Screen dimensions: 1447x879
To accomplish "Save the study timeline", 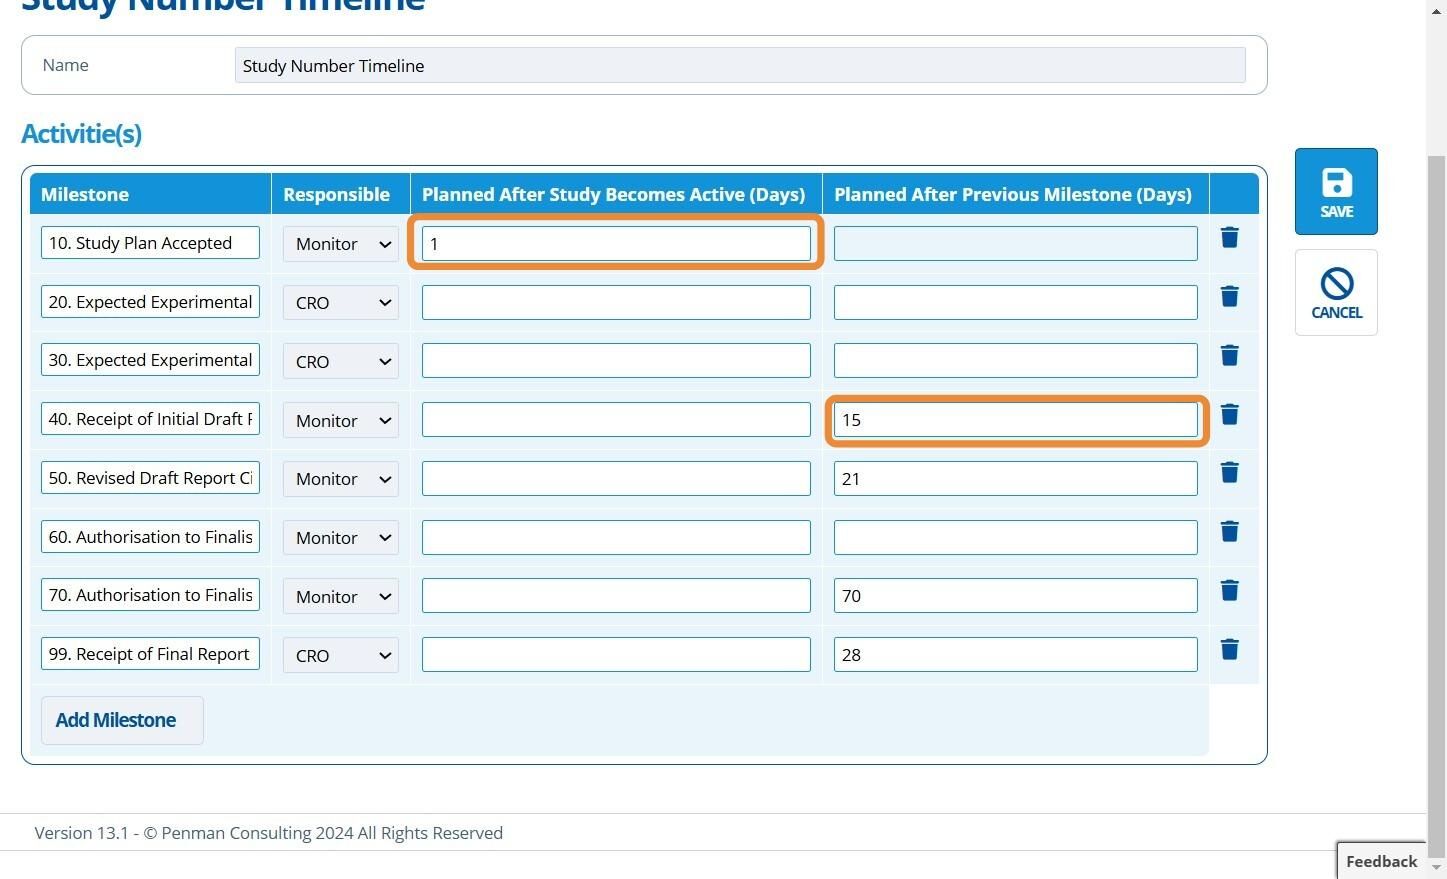I will (x=1336, y=192).
